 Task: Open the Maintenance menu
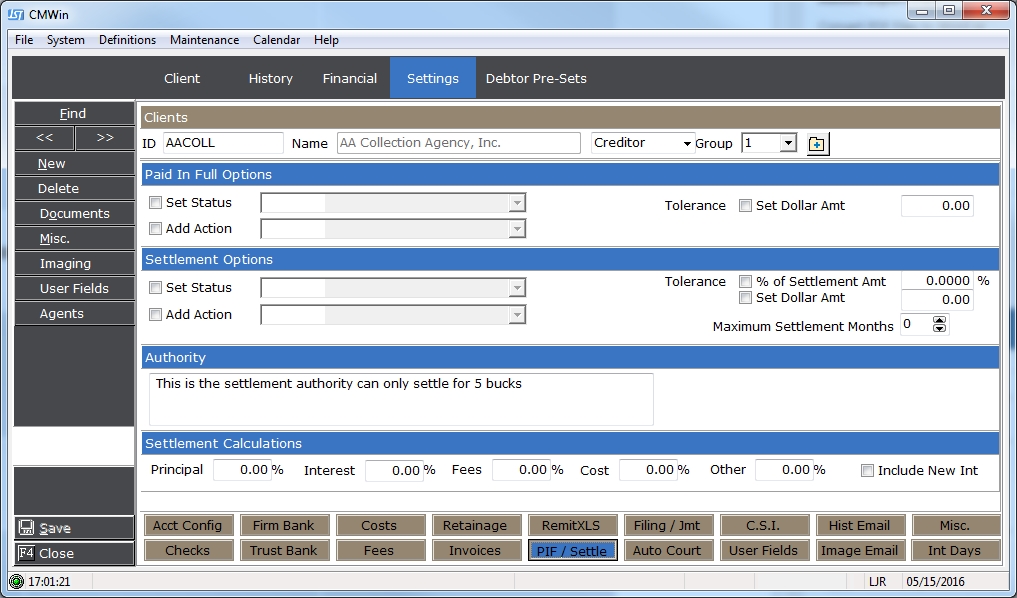pos(204,40)
